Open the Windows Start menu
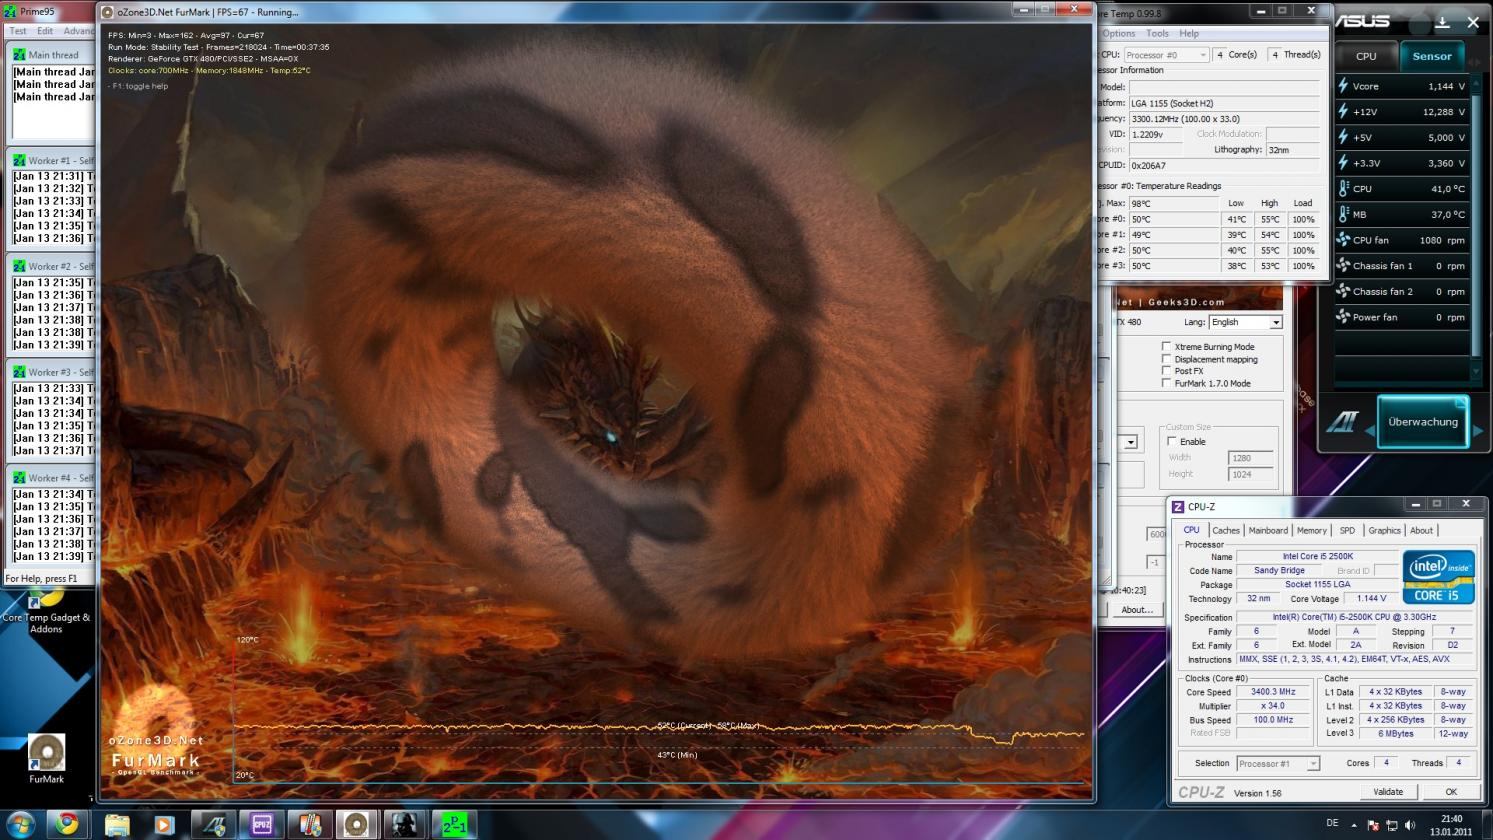This screenshot has height=840, width=1493. point(20,825)
